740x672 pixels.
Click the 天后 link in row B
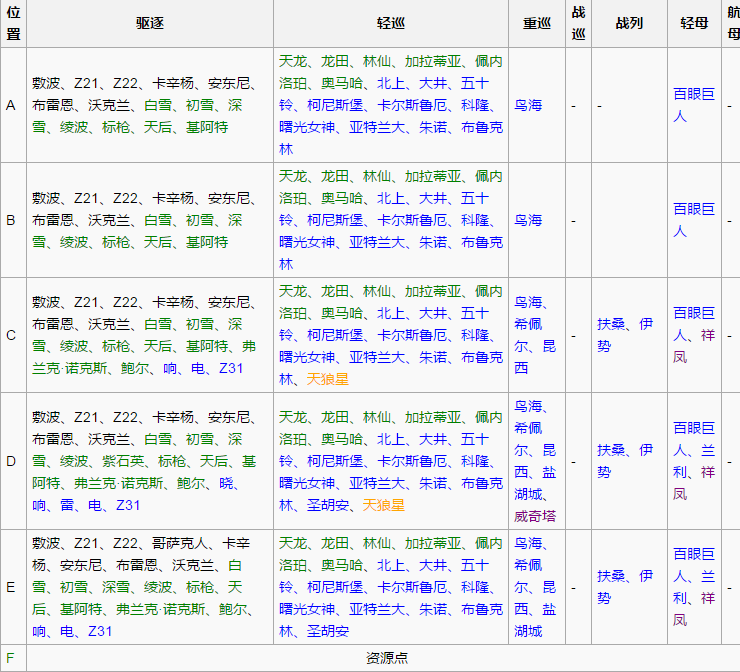158,242
